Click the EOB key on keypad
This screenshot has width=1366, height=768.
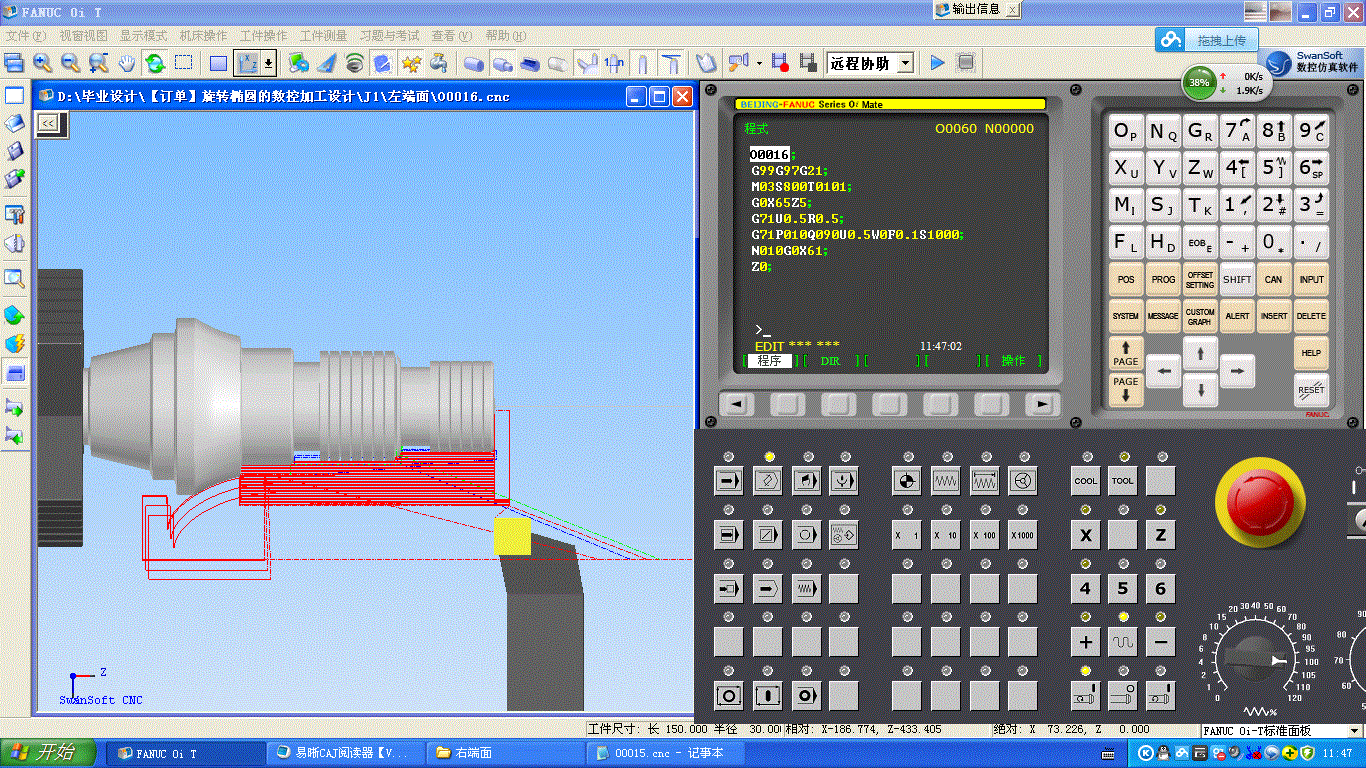[x=1200, y=241]
